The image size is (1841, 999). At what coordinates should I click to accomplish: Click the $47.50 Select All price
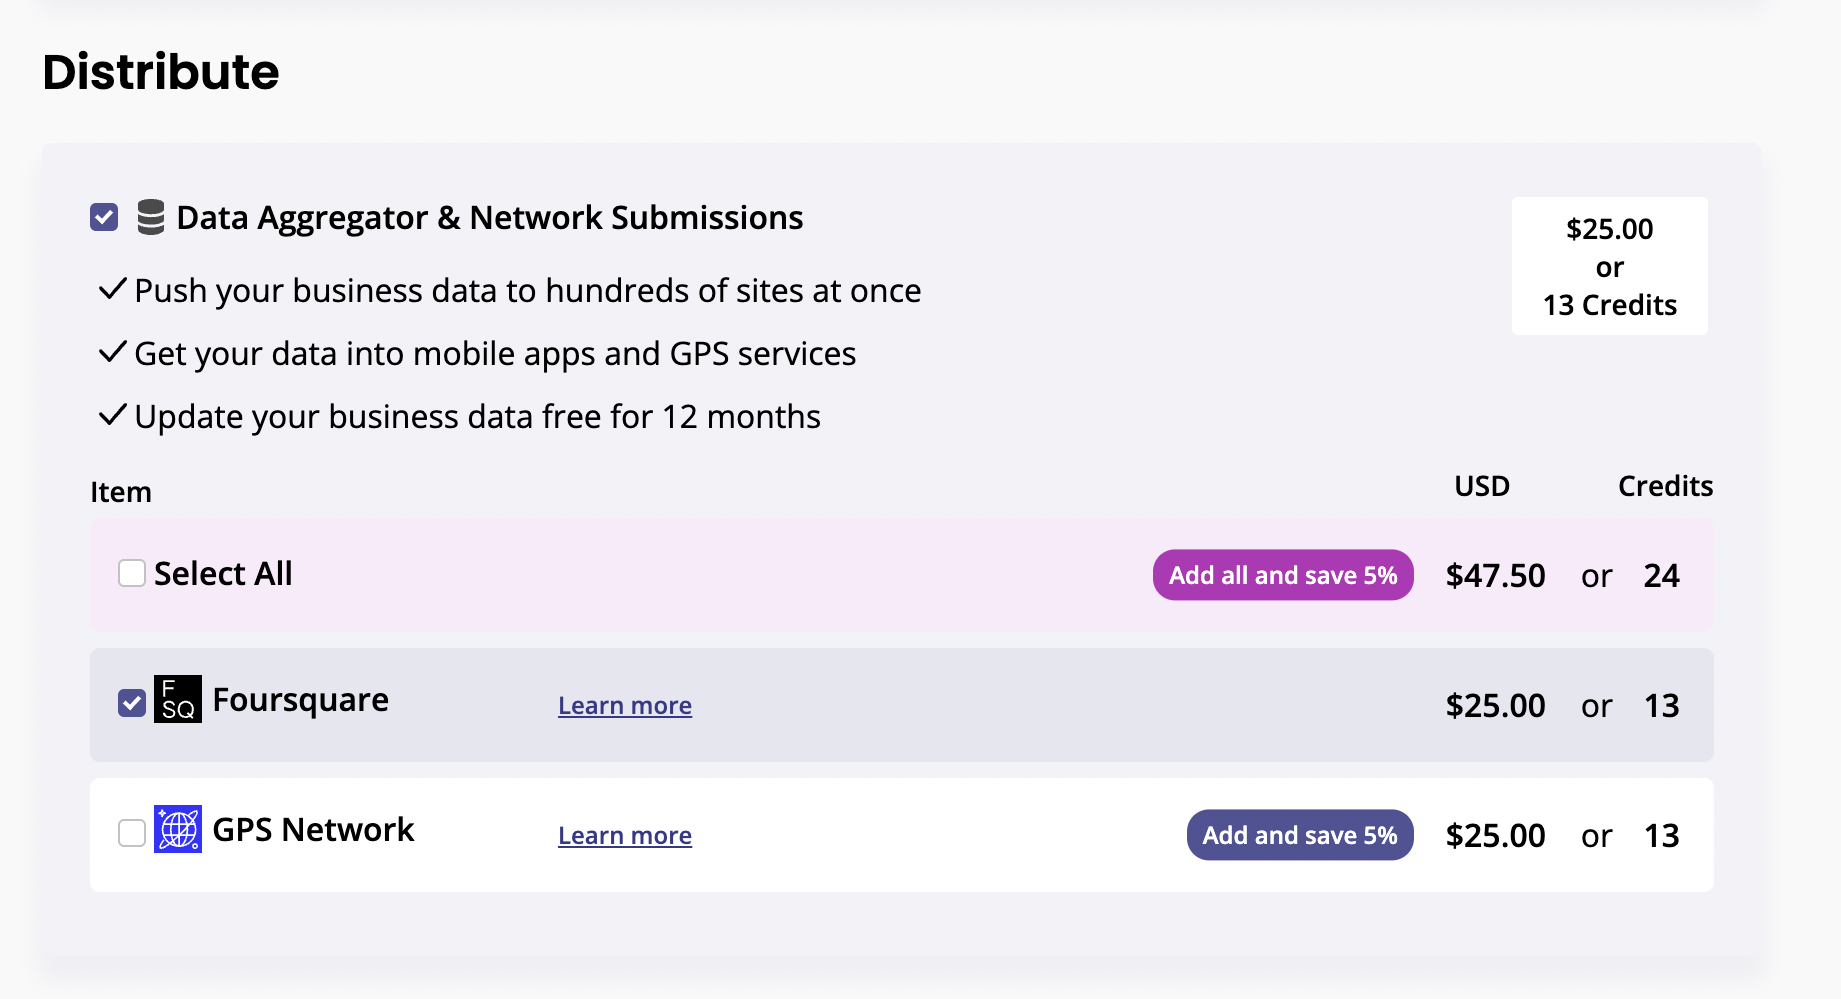click(1495, 576)
